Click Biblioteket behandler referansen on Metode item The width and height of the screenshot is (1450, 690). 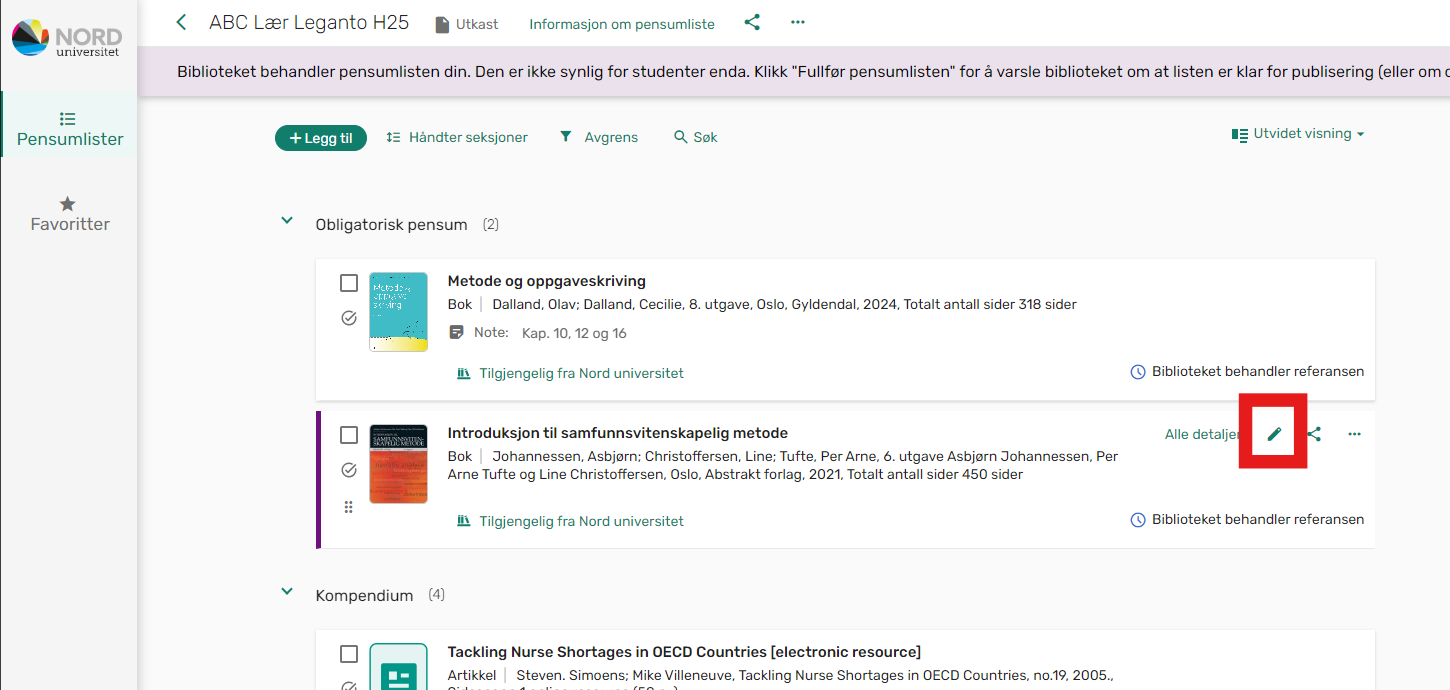(1258, 371)
